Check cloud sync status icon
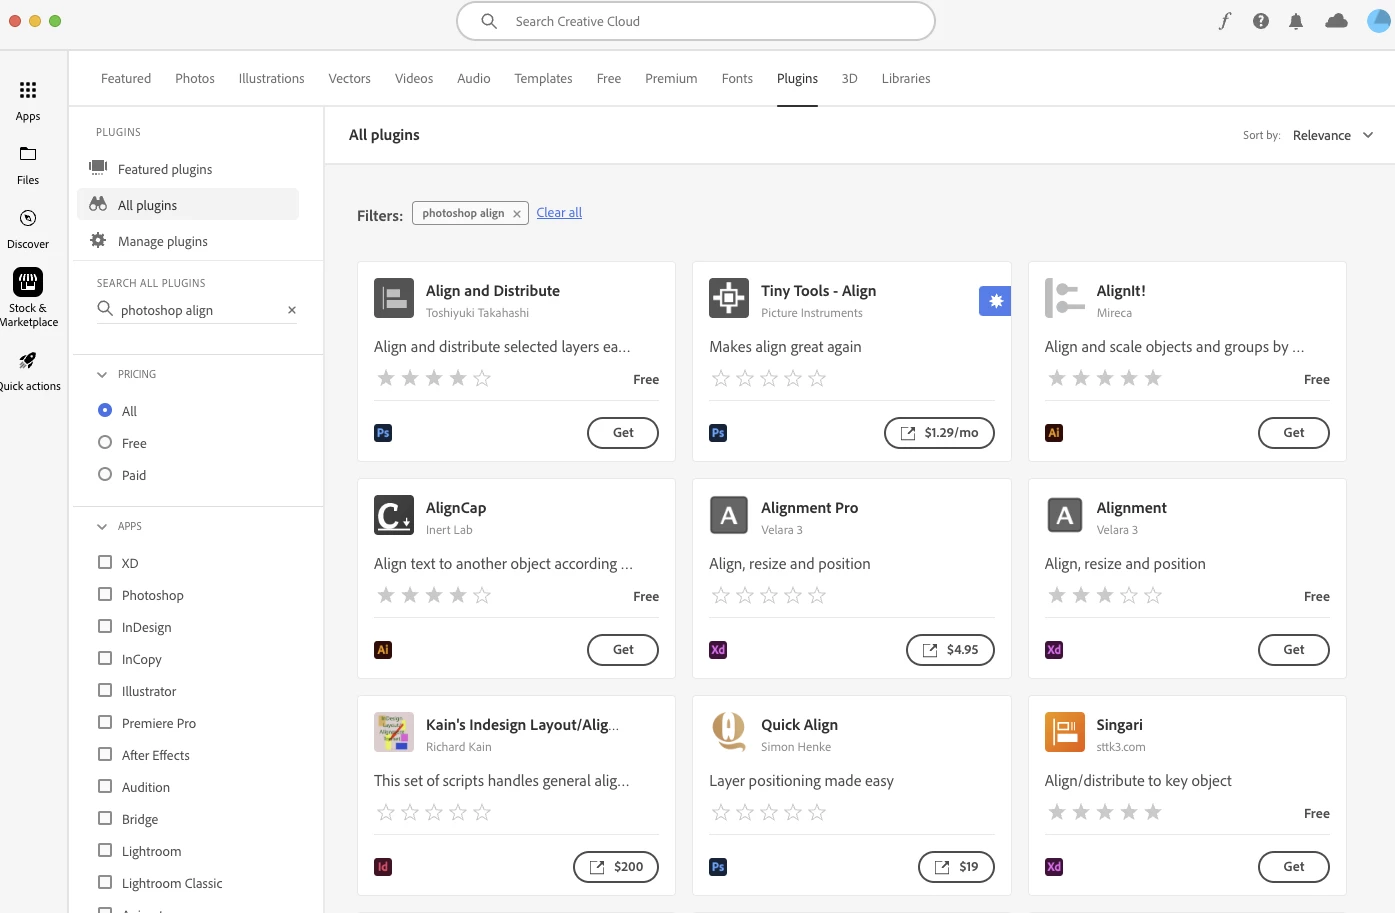Image resolution: width=1395 pixels, height=913 pixels. [x=1337, y=21]
